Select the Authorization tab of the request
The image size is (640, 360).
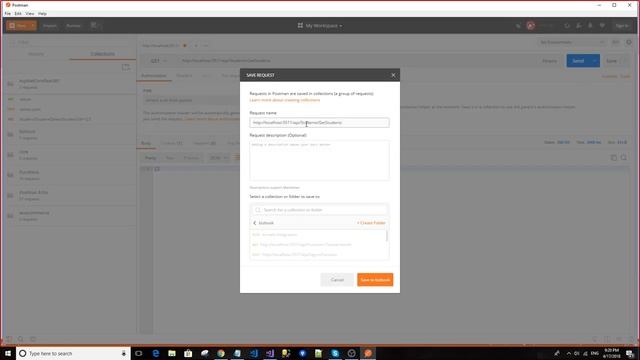[x=154, y=76]
